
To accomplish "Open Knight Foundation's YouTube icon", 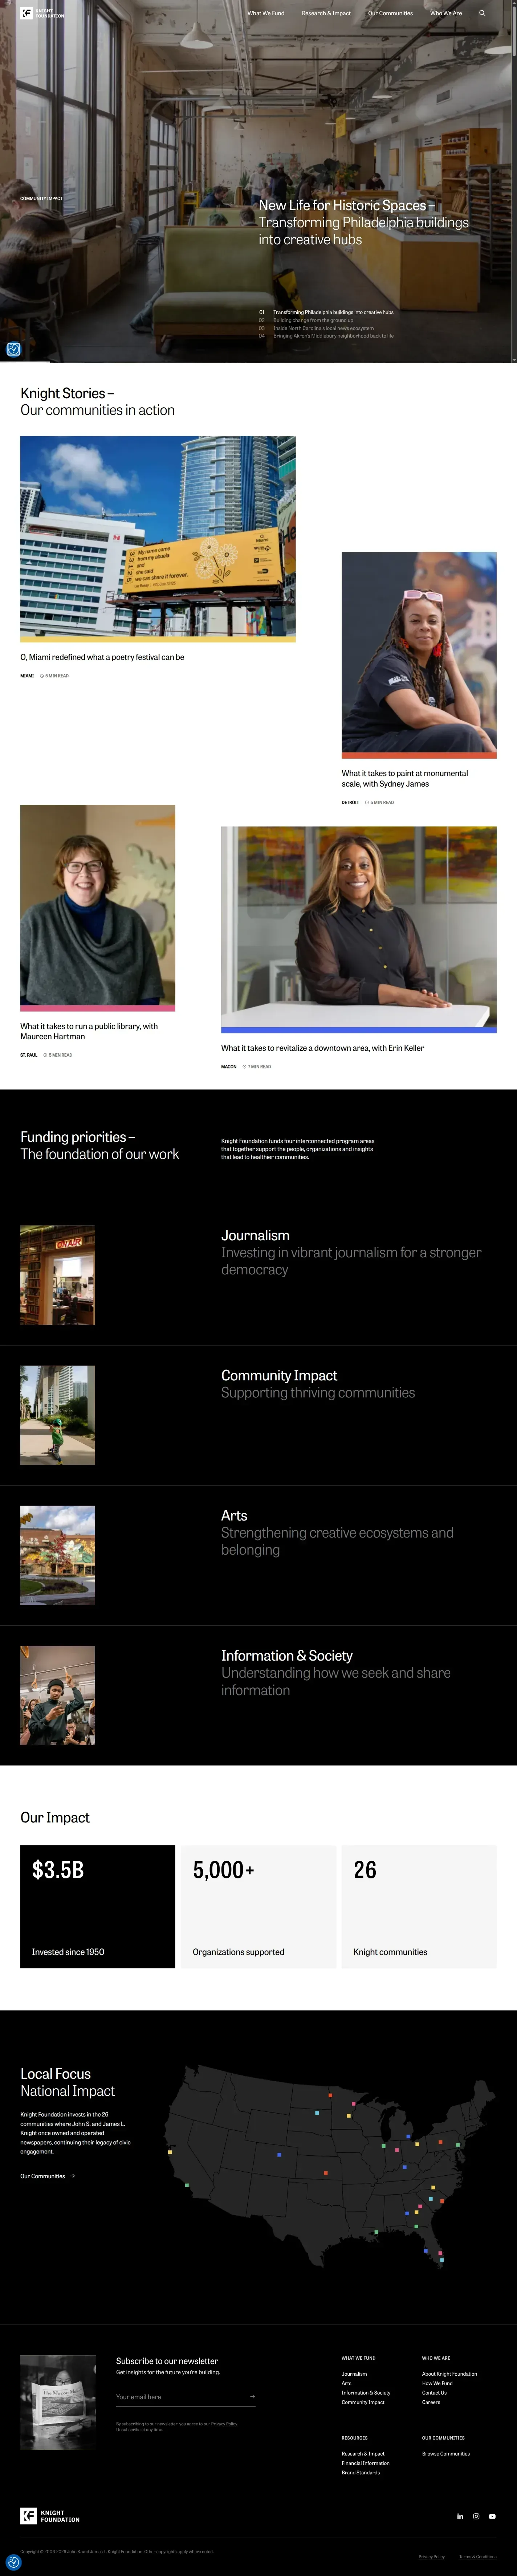I will pos(492,2516).
